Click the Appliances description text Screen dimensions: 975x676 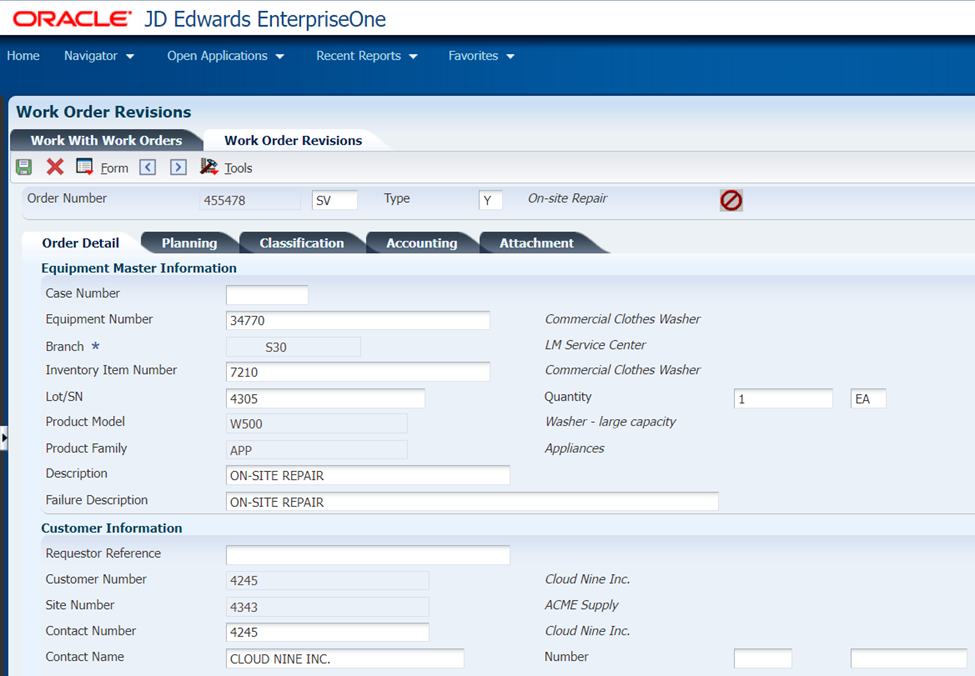[575, 448]
